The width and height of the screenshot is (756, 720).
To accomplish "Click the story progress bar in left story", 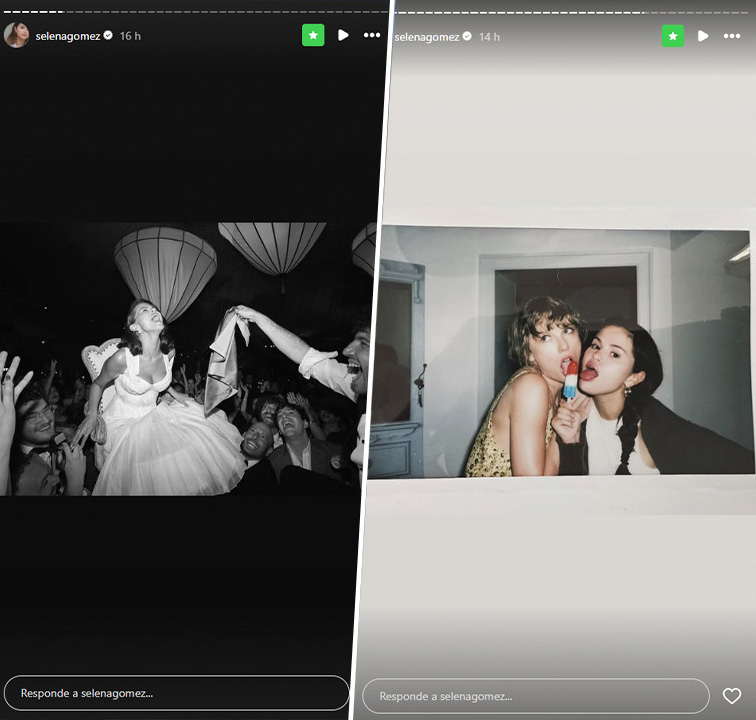I will coord(195,12).
